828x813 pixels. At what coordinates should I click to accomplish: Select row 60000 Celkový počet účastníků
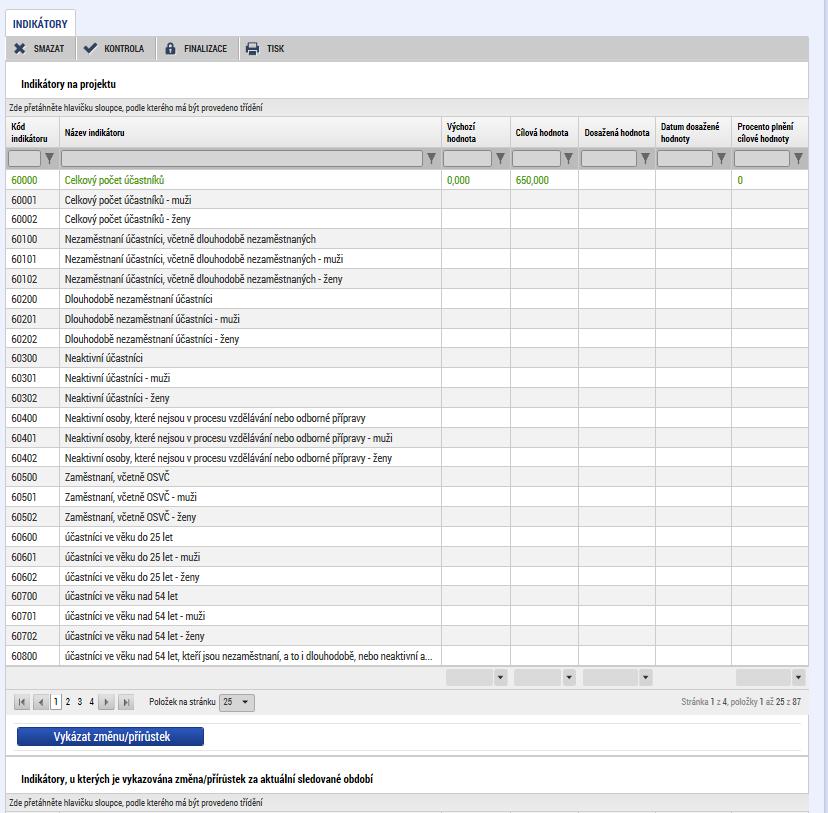coord(407,180)
